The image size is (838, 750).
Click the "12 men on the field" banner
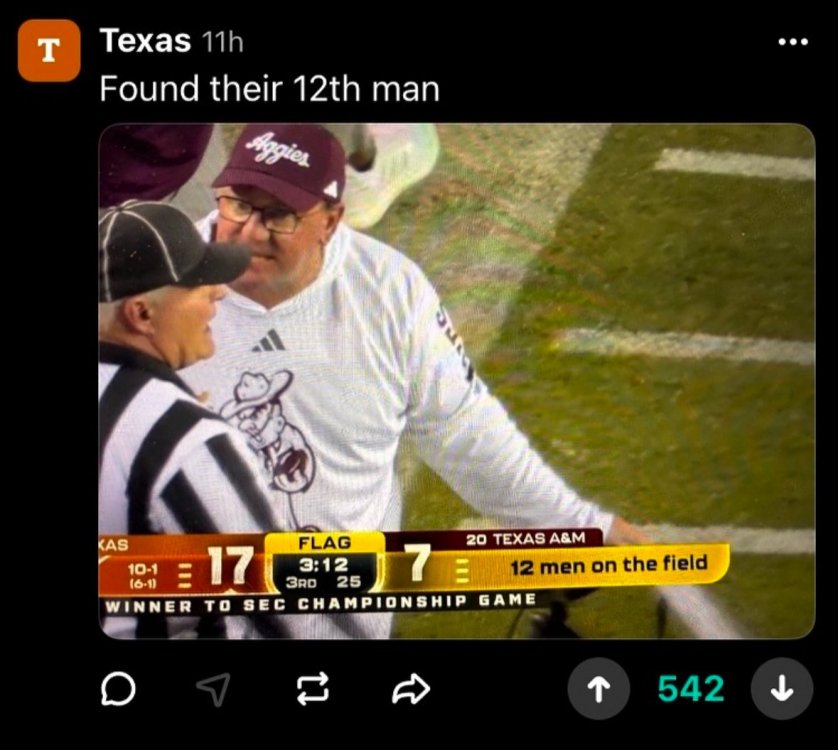[x=608, y=566]
